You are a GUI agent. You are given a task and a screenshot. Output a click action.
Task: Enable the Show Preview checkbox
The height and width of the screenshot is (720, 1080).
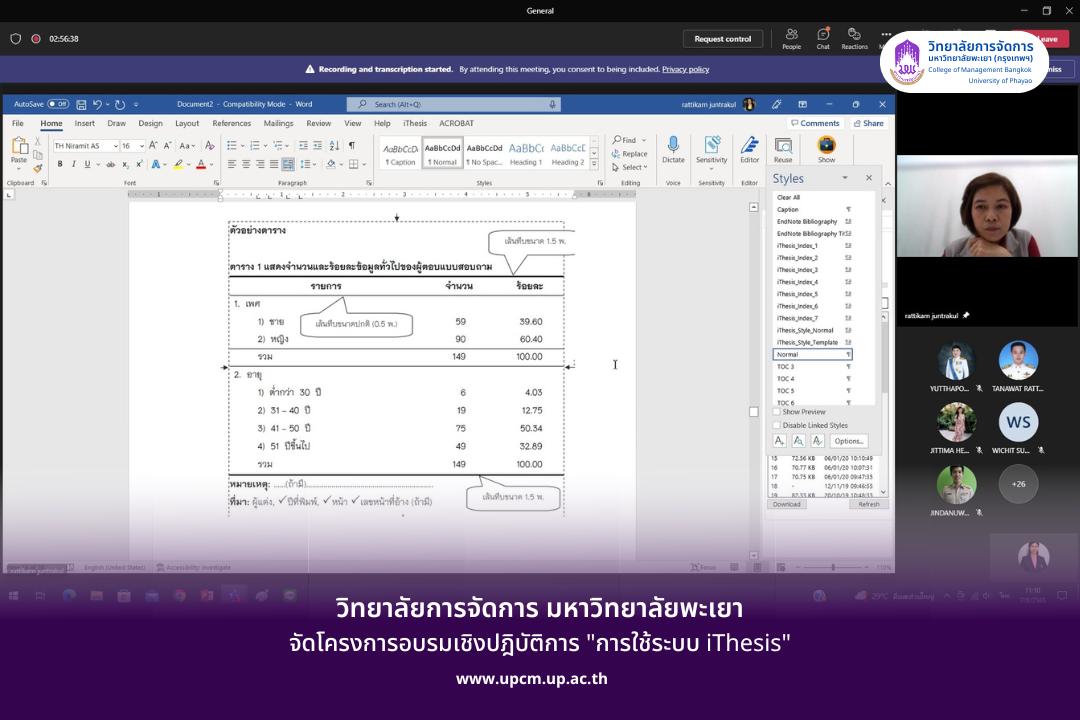click(777, 411)
